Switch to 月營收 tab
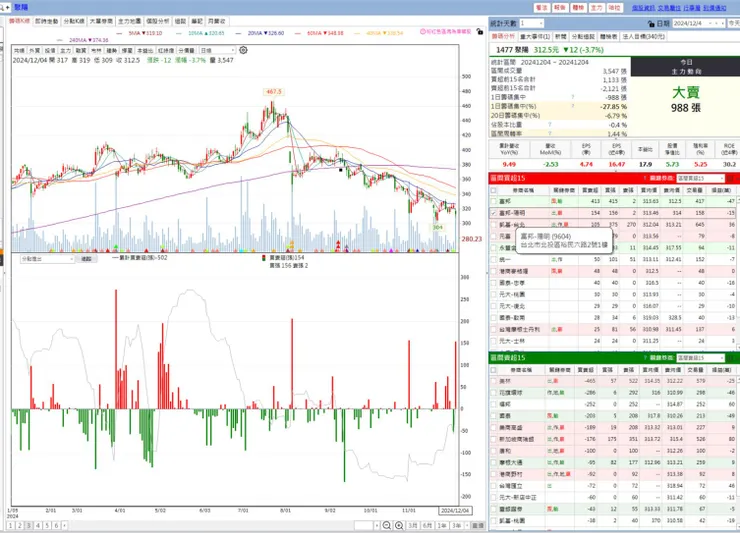740x533 pixels. coord(217,21)
